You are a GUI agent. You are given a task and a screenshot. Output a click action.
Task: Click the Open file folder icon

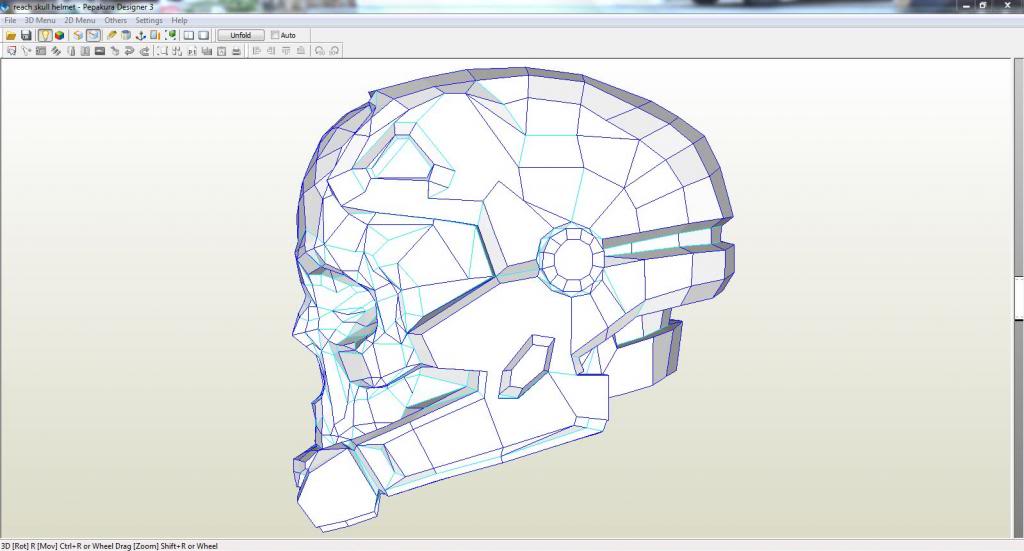click(x=11, y=35)
